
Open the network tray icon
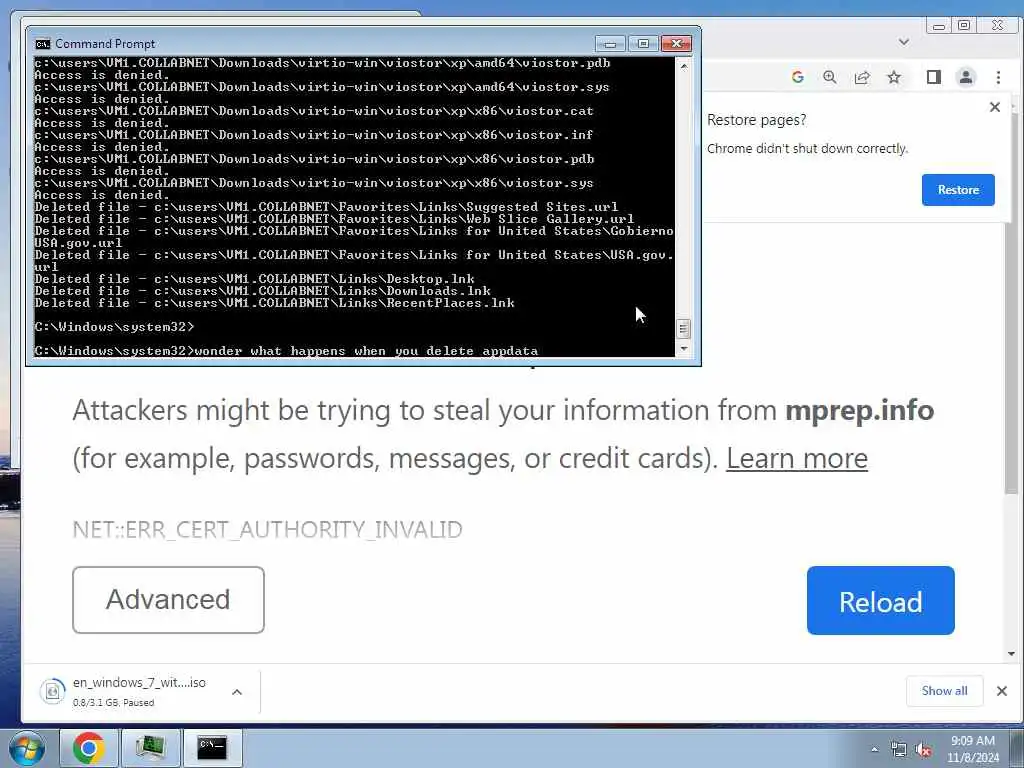pyautogui.click(x=899, y=750)
